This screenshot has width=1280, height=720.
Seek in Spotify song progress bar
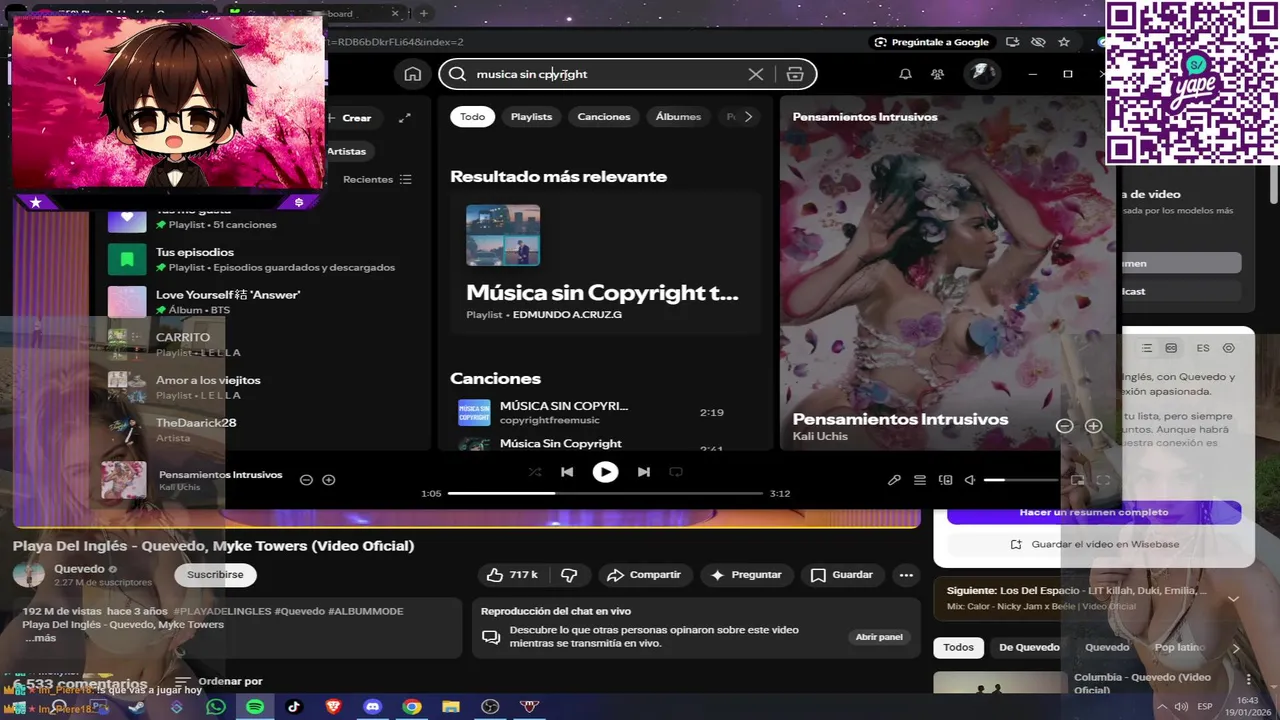click(x=605, y=493)
